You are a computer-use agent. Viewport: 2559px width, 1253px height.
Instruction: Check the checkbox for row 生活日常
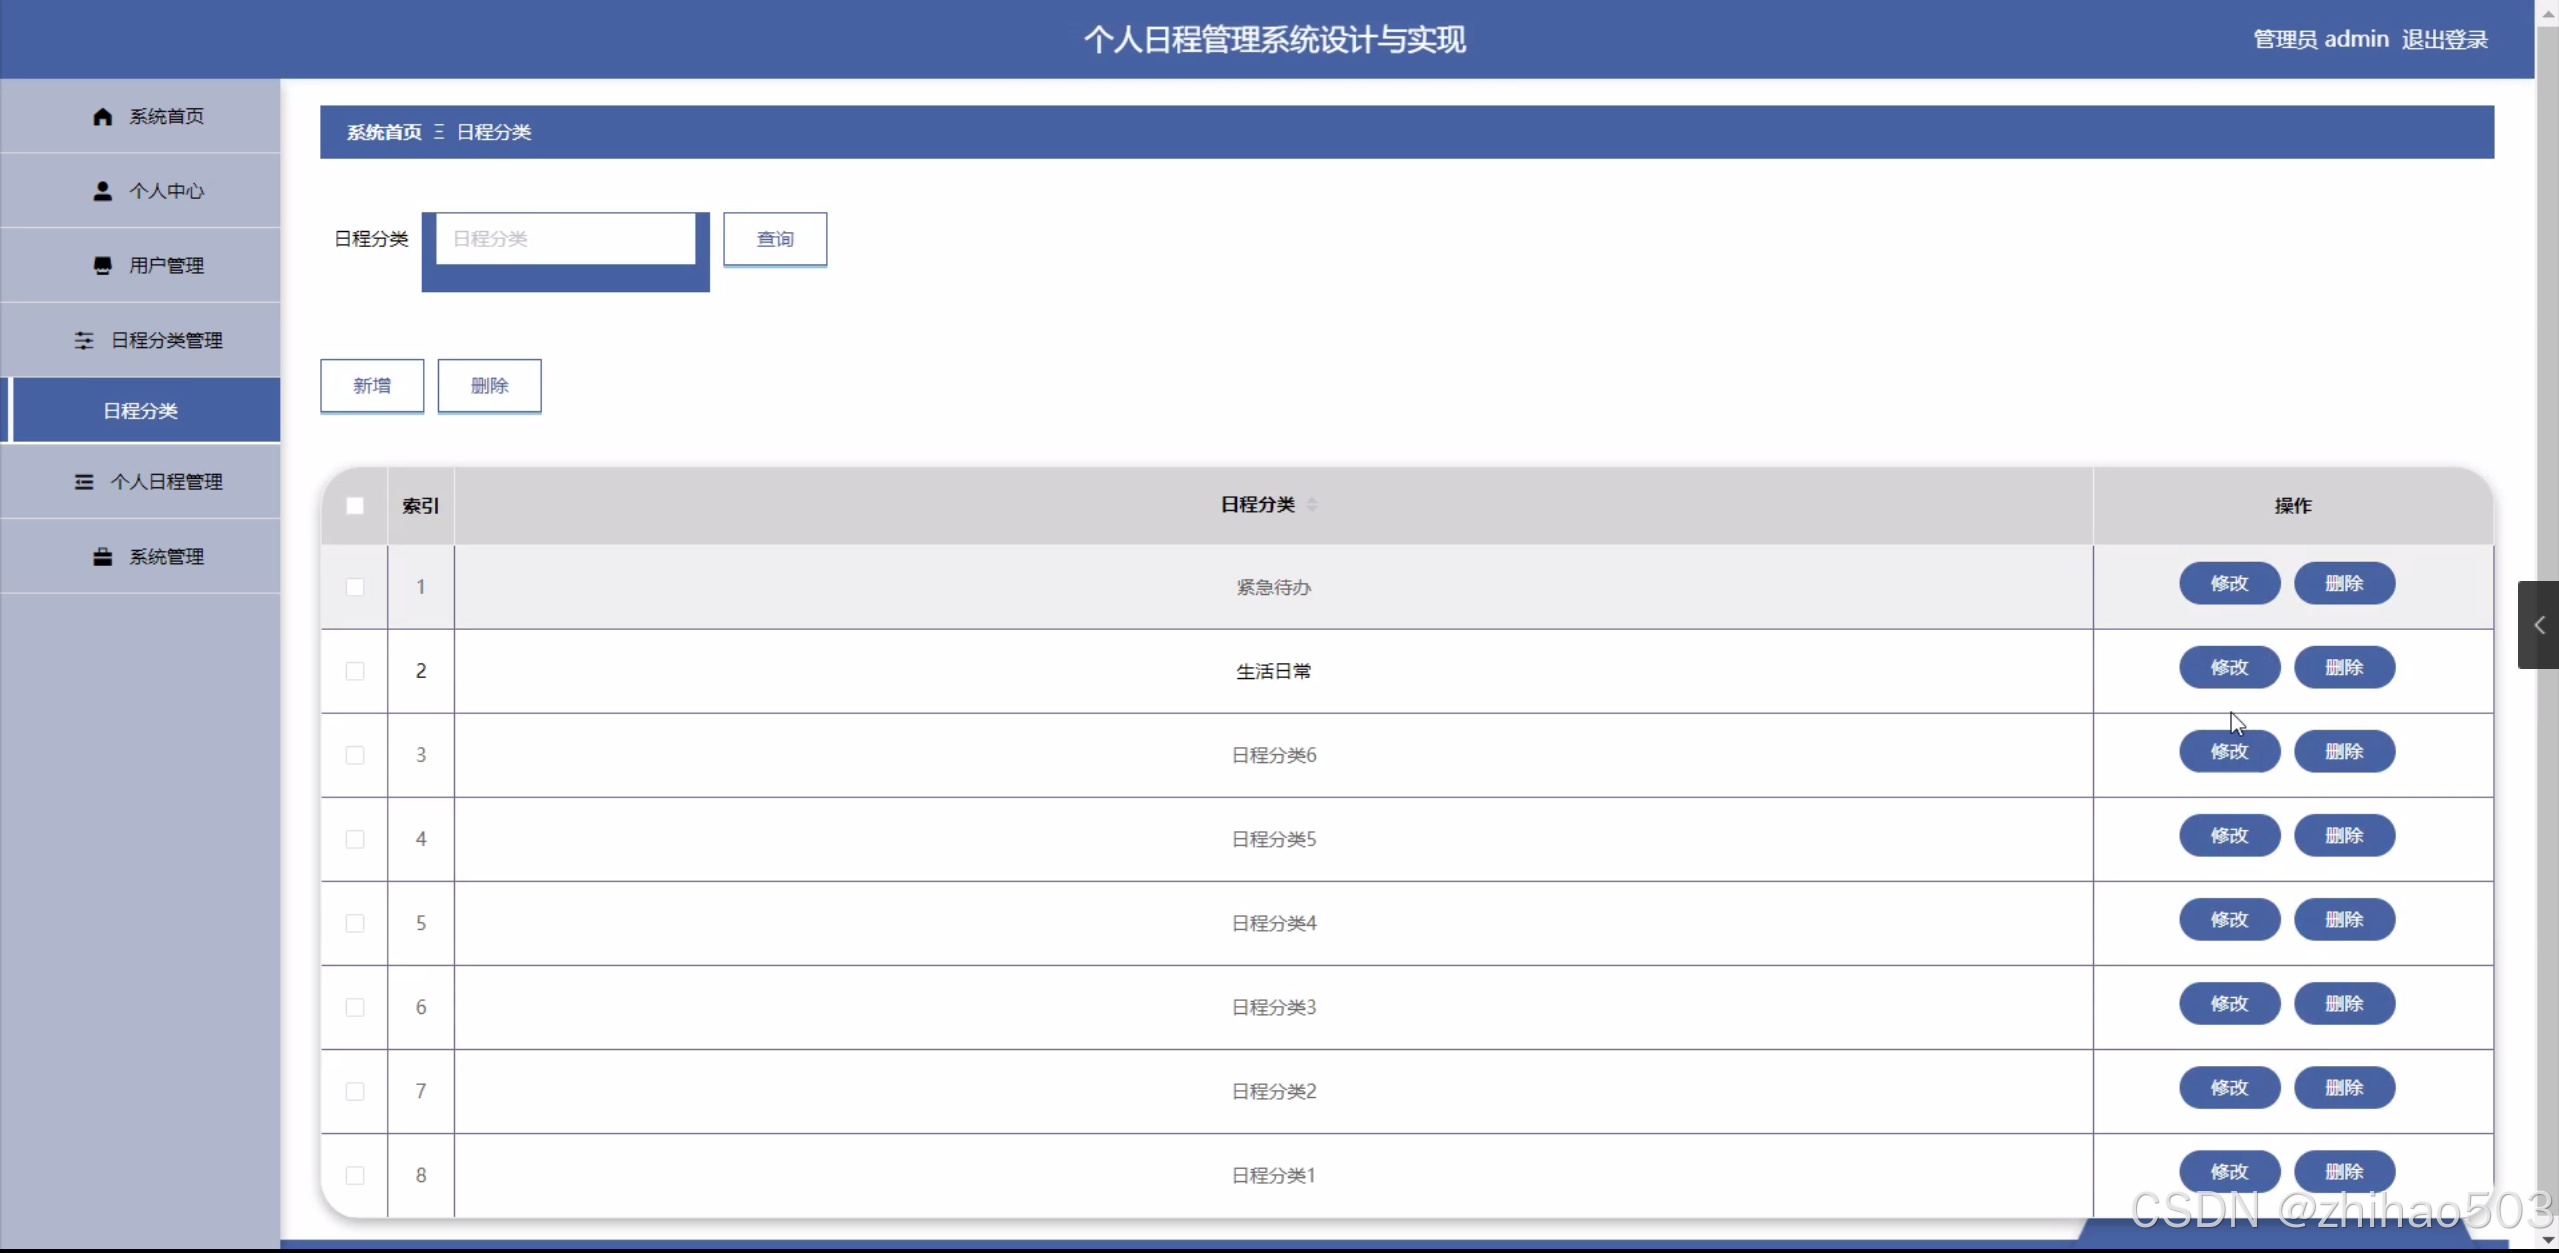(x=355, y=671)
